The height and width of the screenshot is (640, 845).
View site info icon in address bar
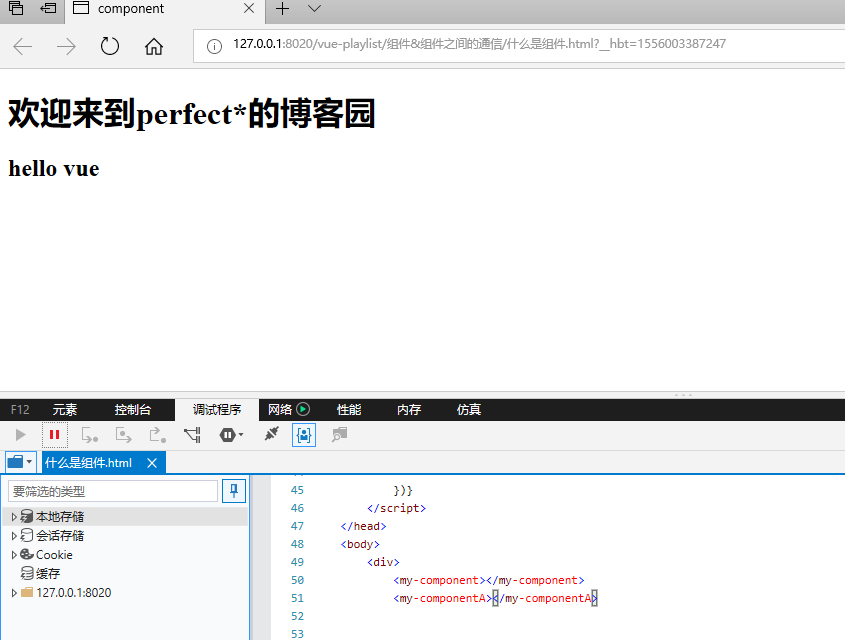tap(214, 46)
